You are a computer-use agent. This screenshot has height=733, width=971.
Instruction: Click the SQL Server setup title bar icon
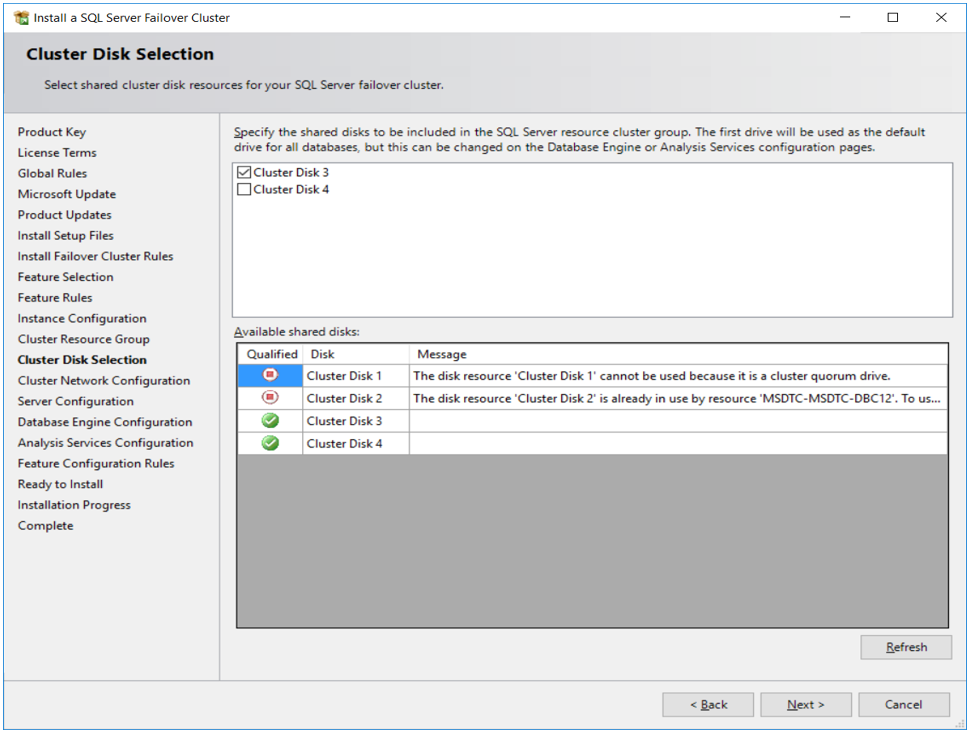coord(21,17)
